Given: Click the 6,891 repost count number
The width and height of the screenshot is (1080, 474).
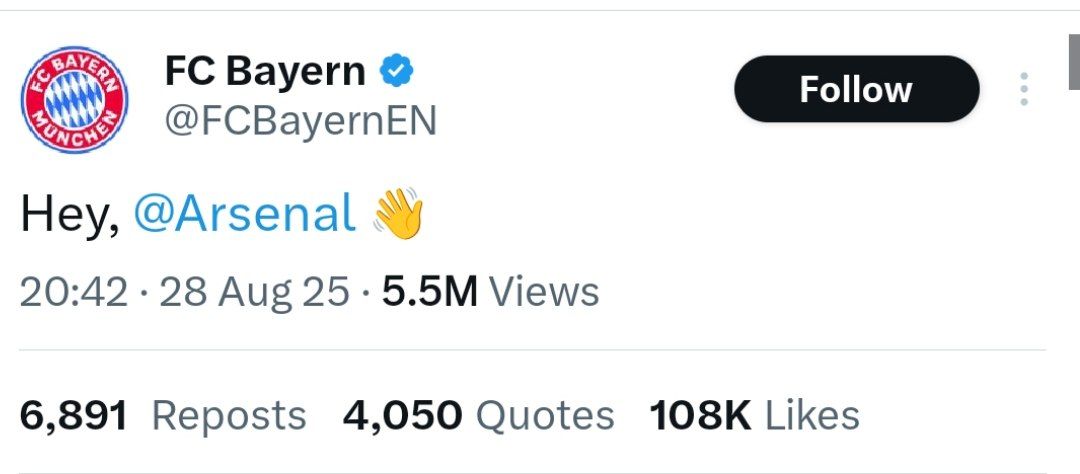Looking at the screenshot, I should click(x=74, y=416).
